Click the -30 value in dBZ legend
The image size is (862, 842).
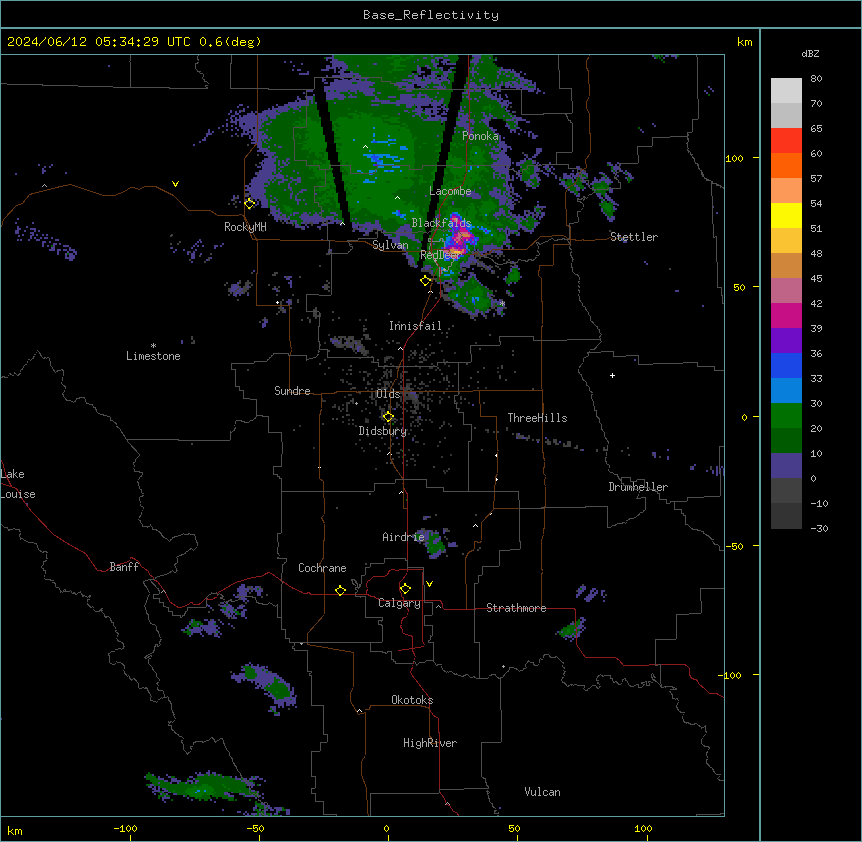(x=819, y=529)
